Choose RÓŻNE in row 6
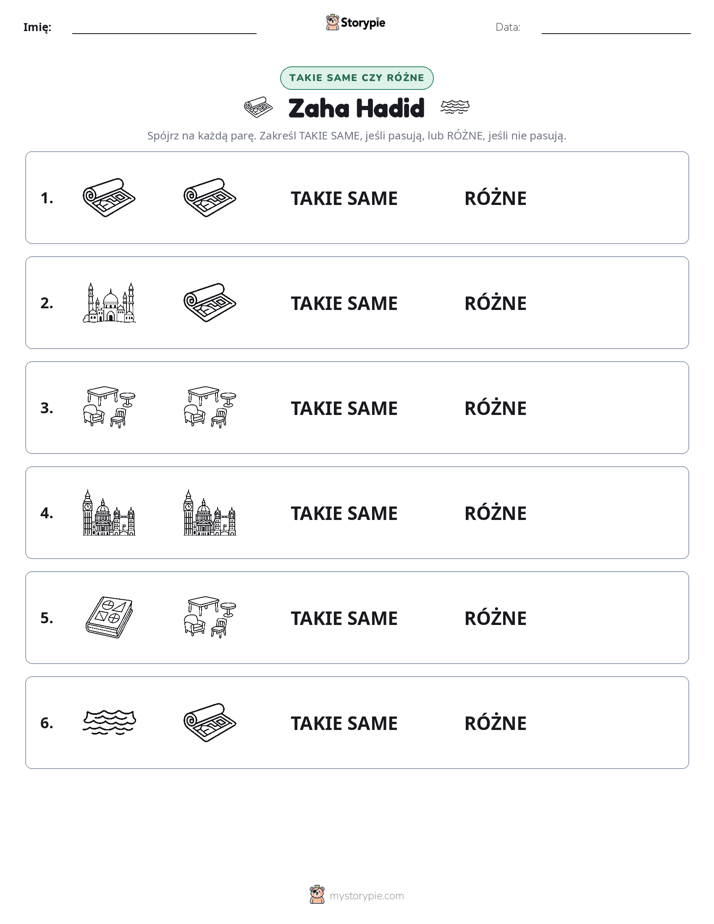 click(495, 722)
